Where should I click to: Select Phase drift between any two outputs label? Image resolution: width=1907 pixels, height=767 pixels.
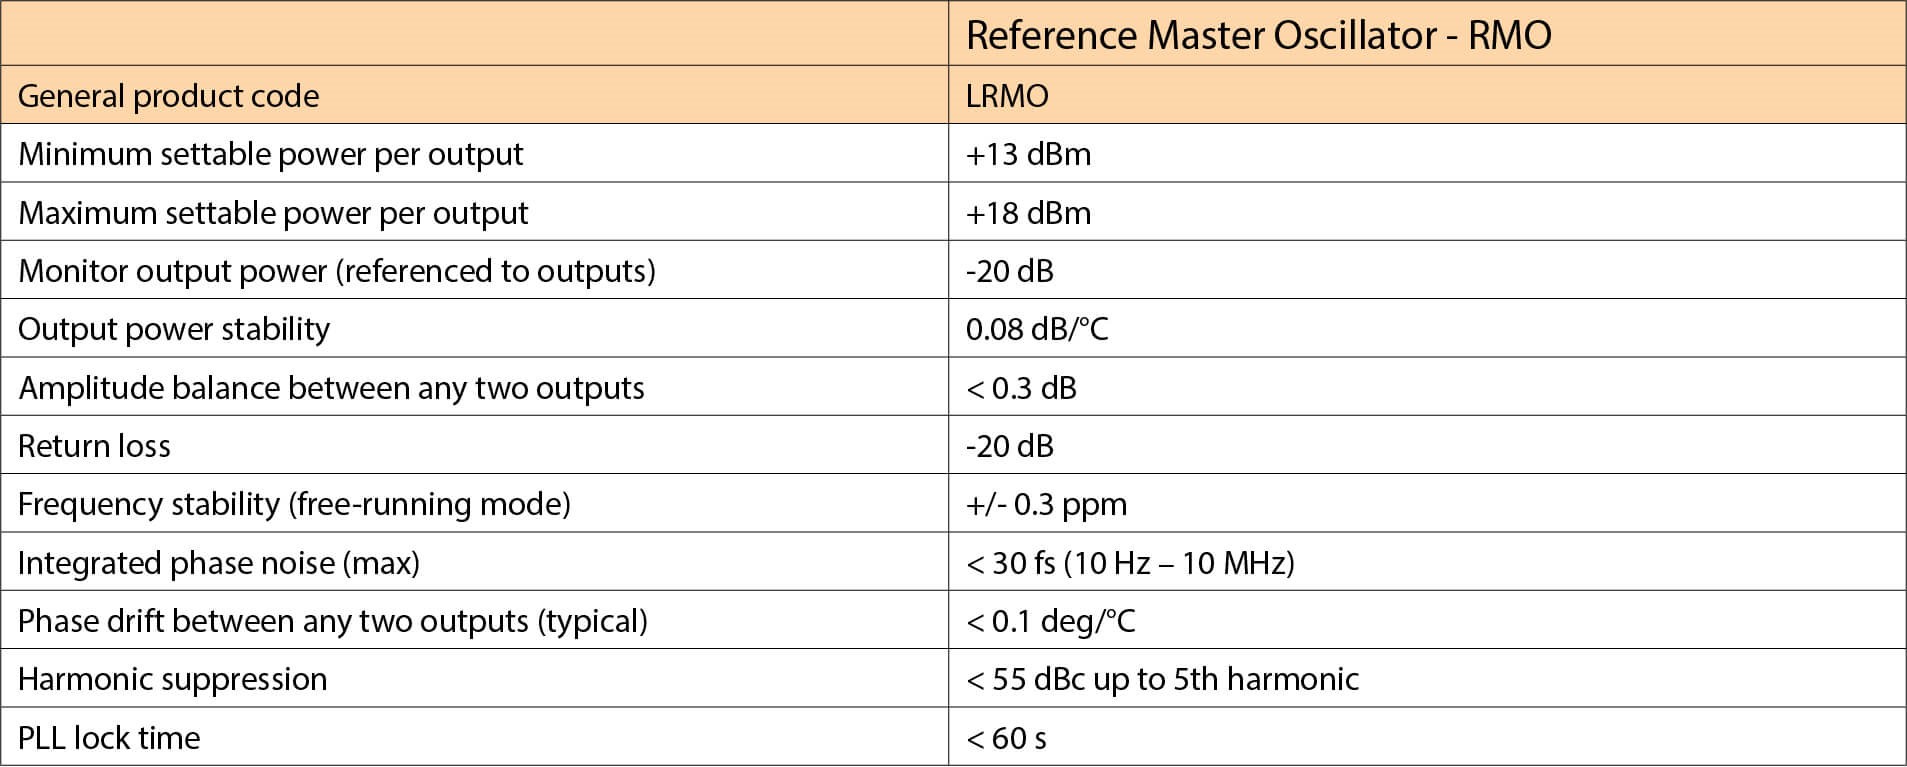[x=332, y=621]
